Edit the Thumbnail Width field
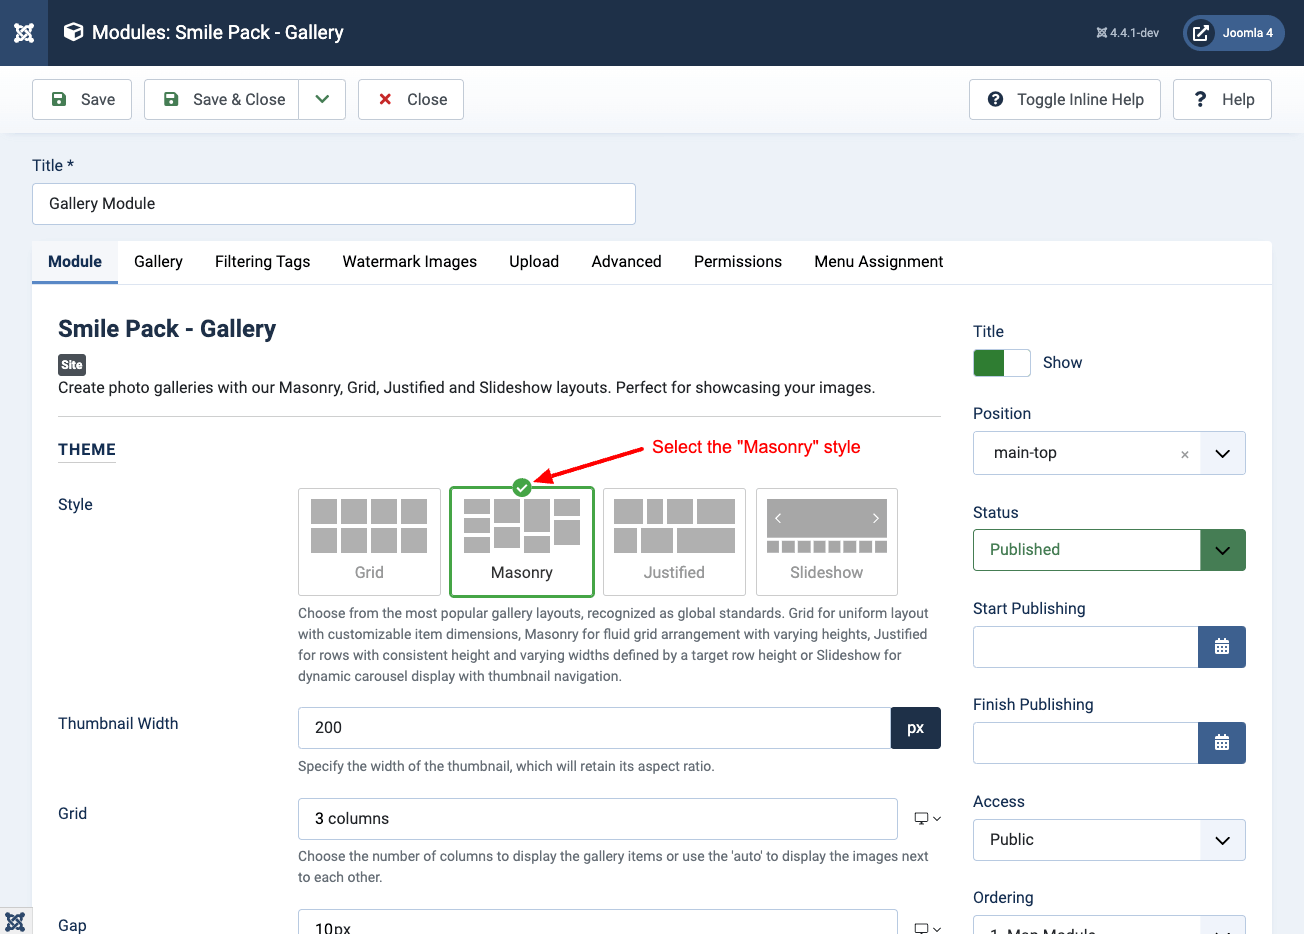The width and height of the screenshot is (1304, 934). 594,728
